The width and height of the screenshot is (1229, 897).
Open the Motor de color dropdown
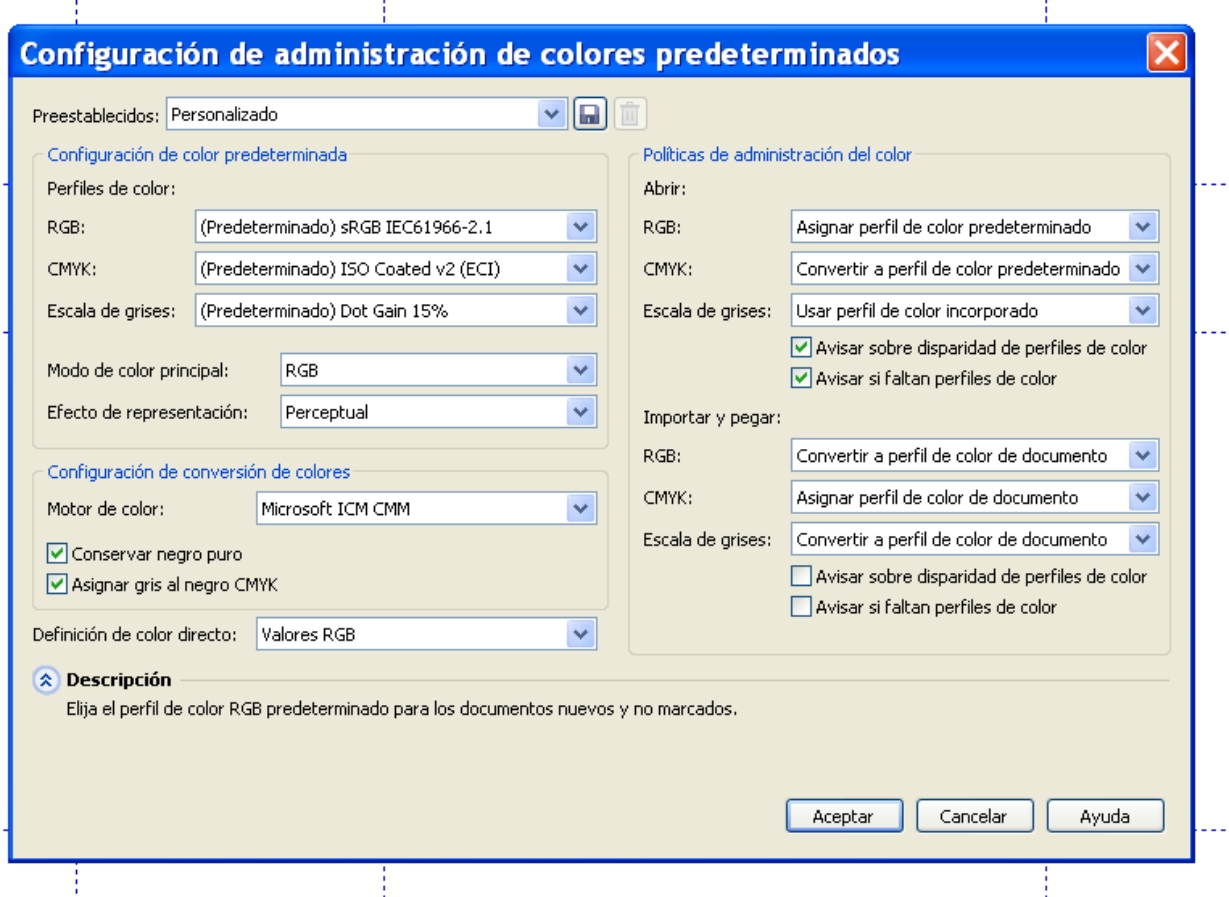point(426,509)
